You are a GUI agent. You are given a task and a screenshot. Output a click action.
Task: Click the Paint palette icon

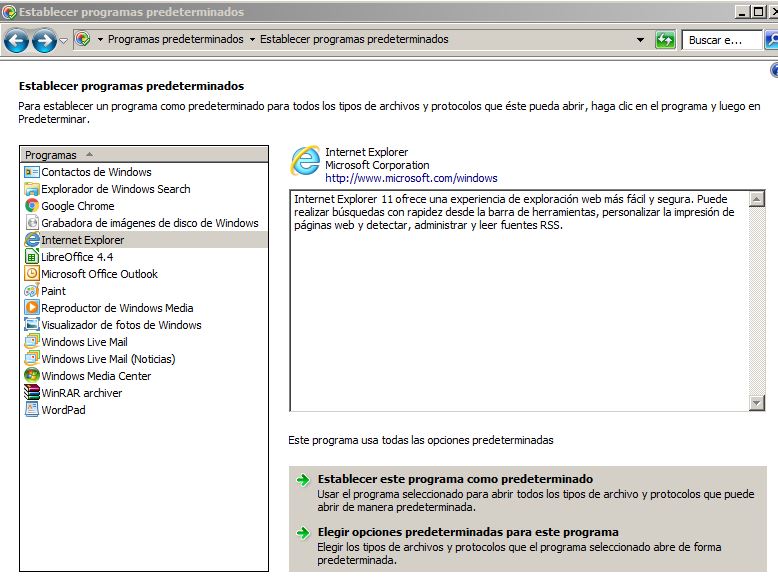click(x=32, y=291)
